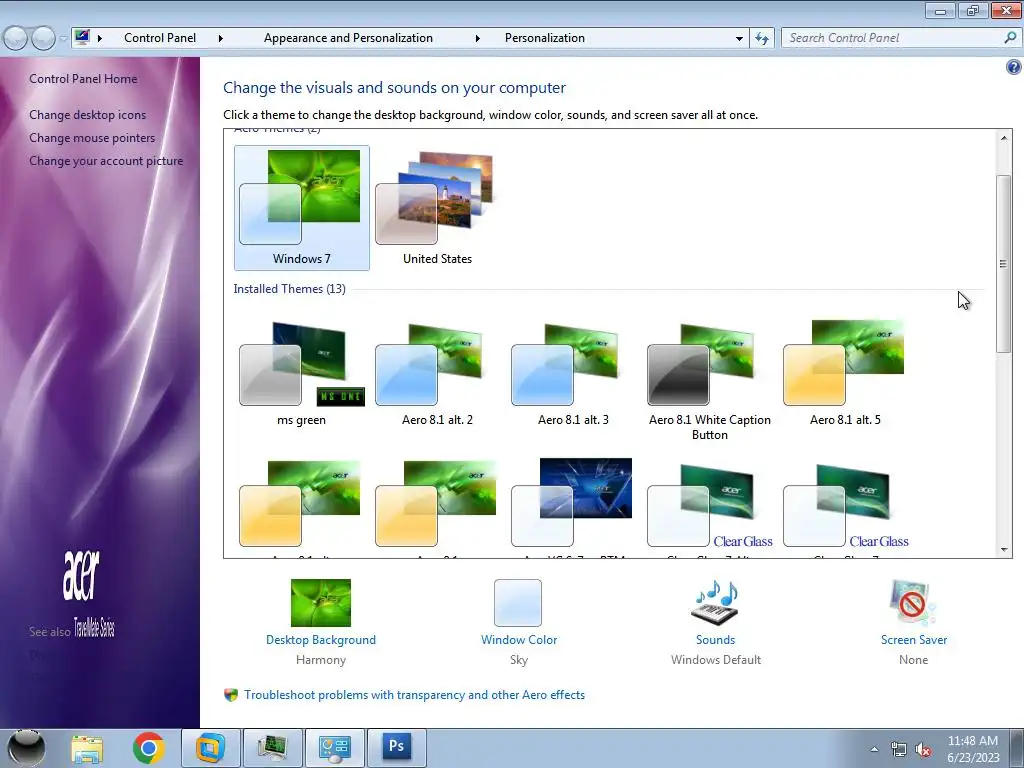Viewport: 1024px width, 768px height.
Task: Open the orange window taskbar icon
Action: point(210,747)
